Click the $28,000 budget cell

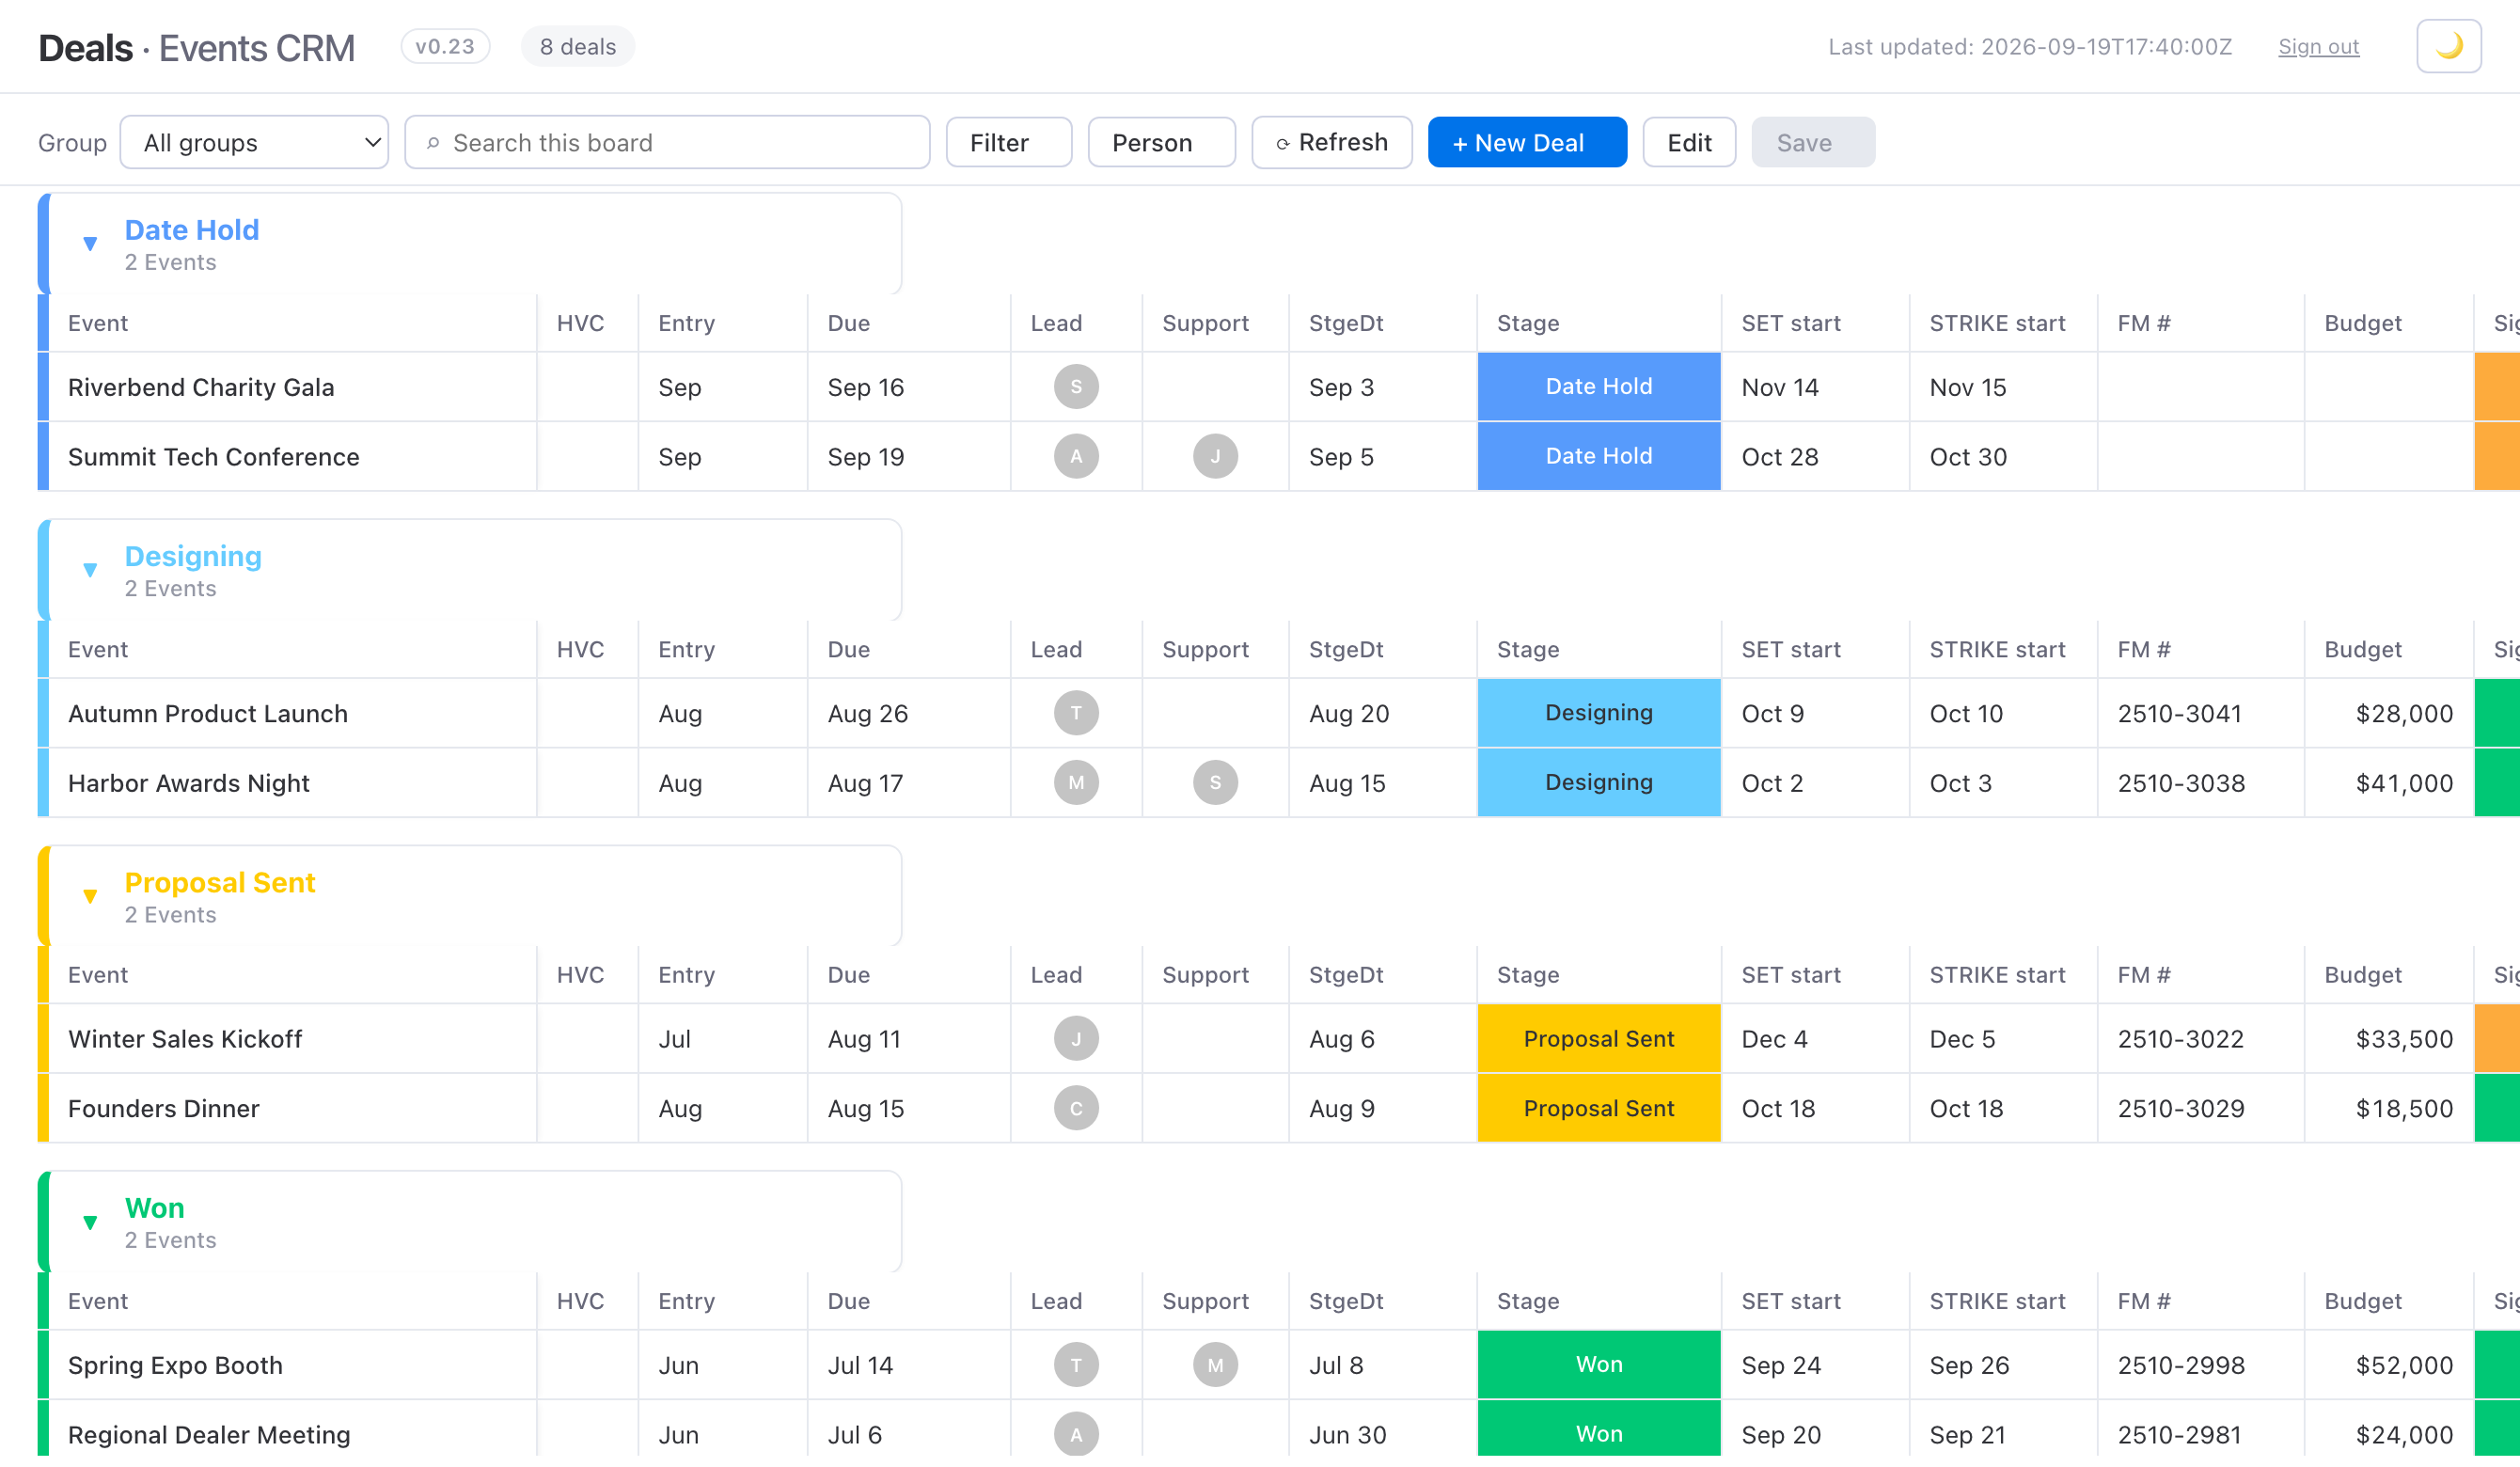click(x=2389, y=714)
